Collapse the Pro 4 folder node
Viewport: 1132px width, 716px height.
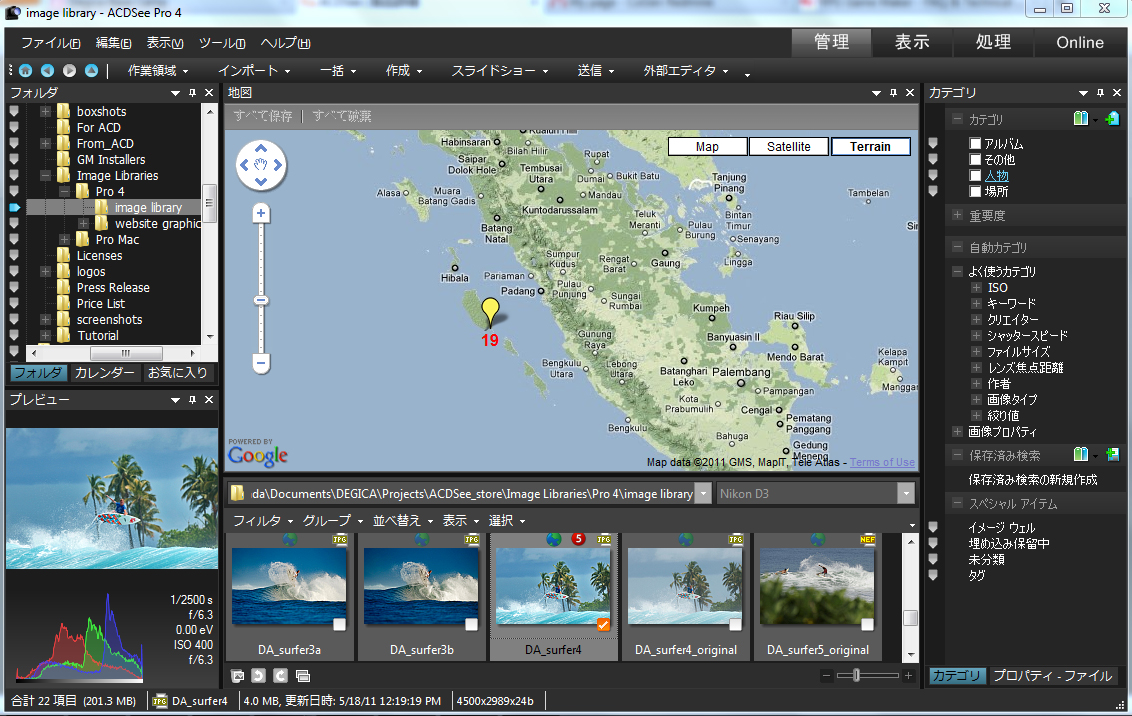tap(64, 192)
